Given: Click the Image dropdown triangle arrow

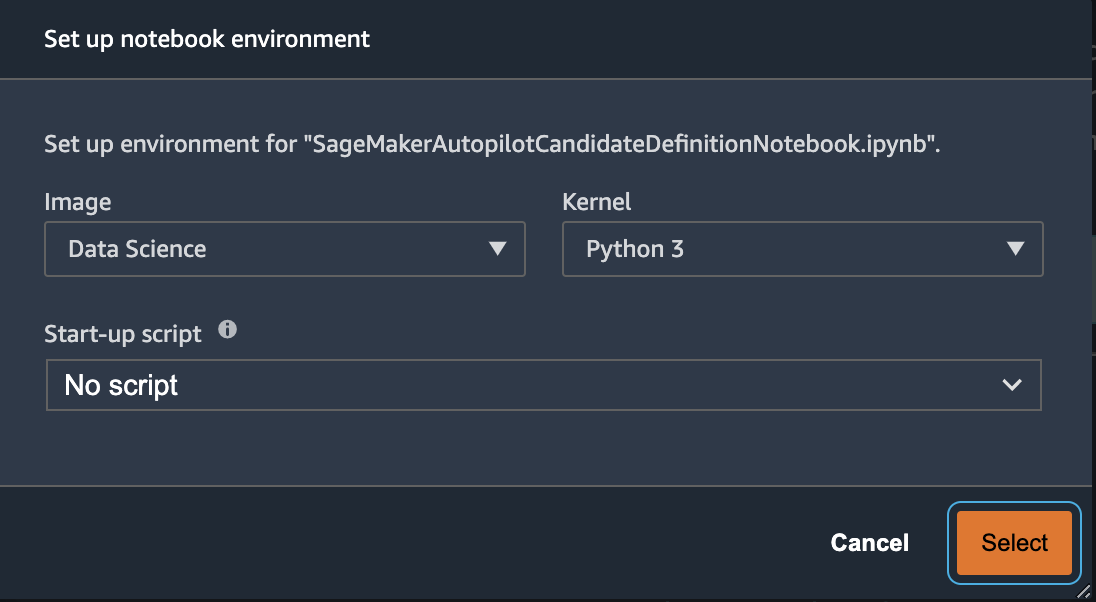Looking at the screenshot, I should click(x=497, y=249).
